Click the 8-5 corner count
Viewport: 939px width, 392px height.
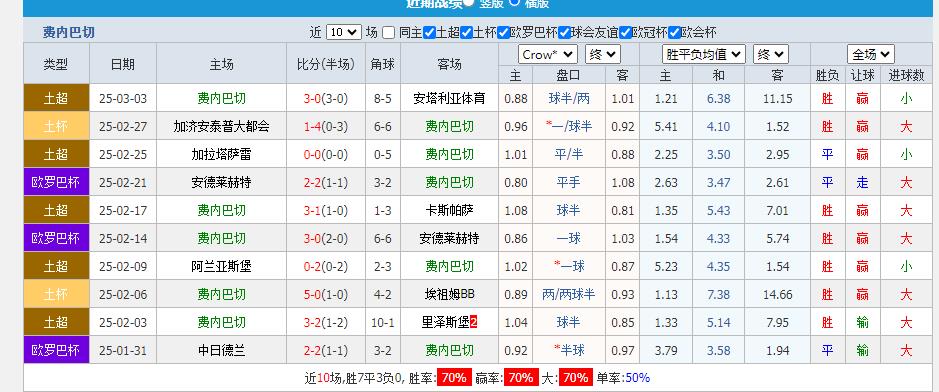coord(383,98)
